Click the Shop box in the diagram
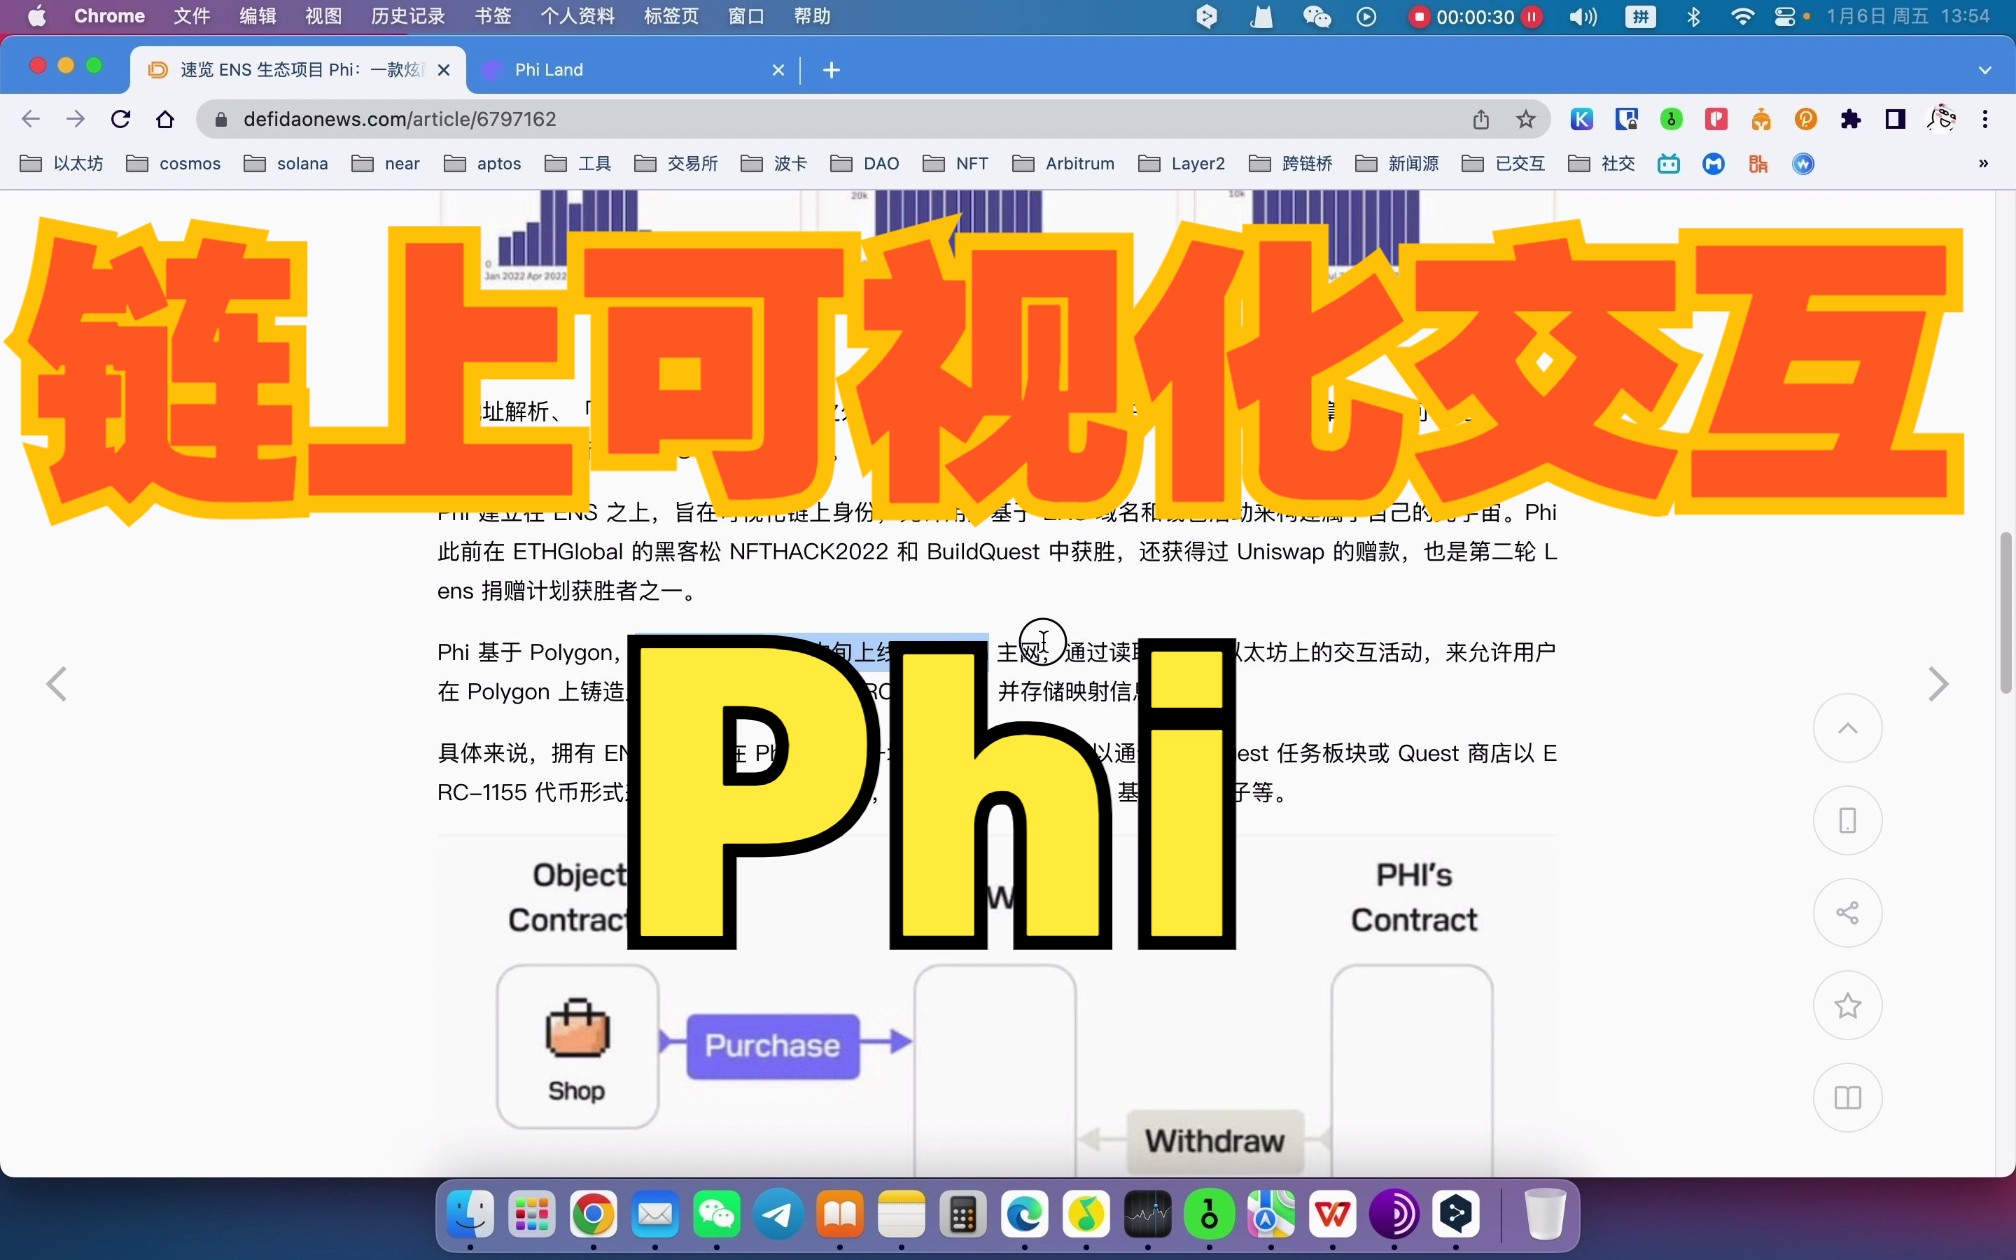Screen dimensions: 2016x1260 pos(578,1047)
